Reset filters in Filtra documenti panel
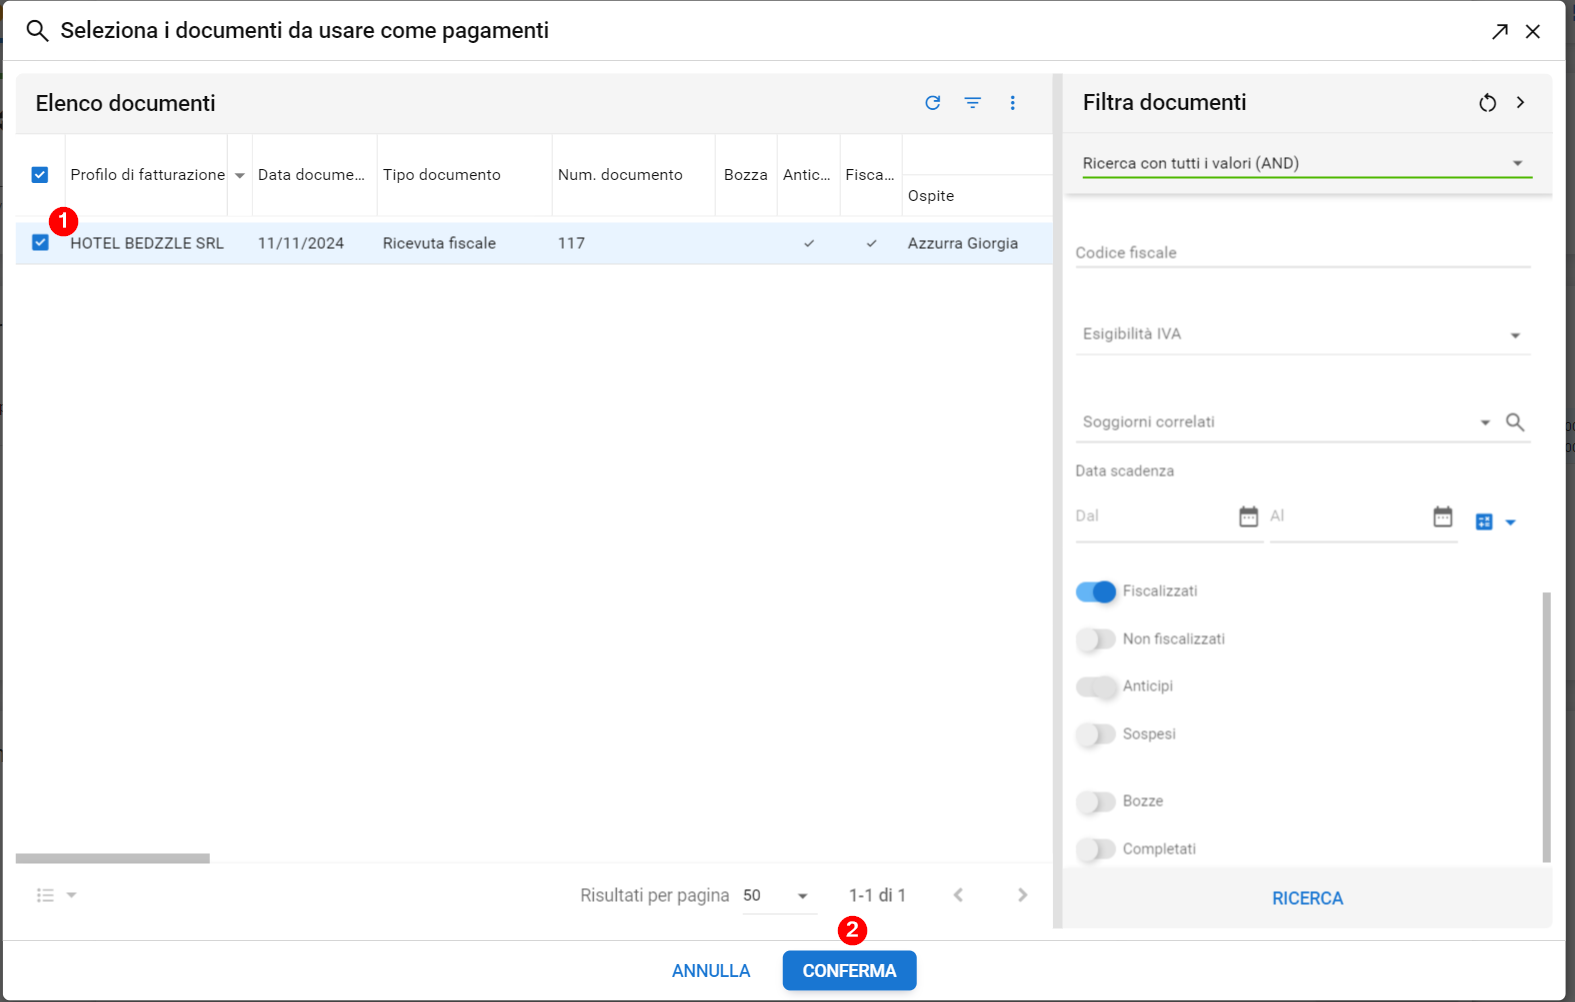This screenshot has height=1002, width=1575. point(1487,103)
